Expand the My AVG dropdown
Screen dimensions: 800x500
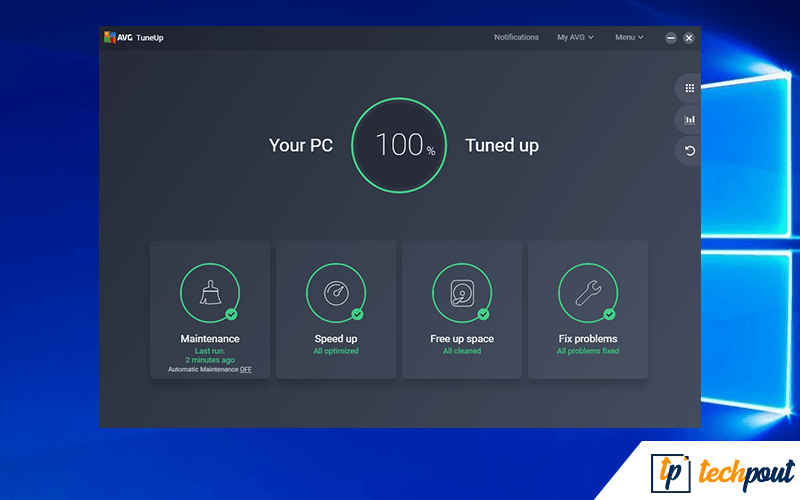point(575,37)
